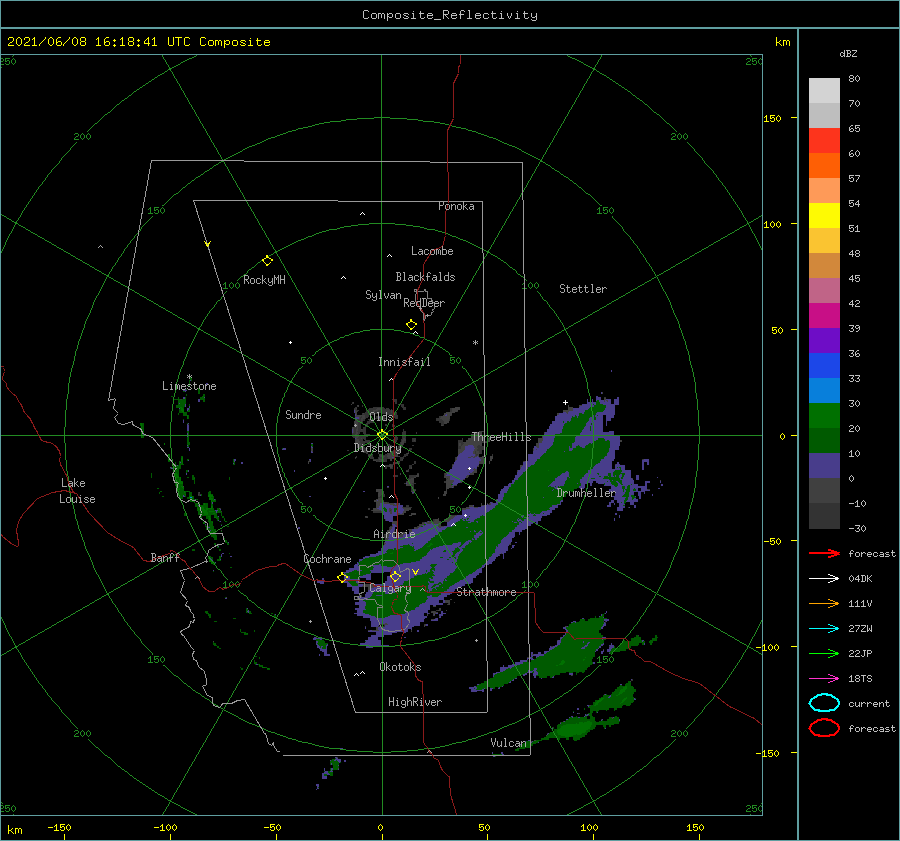Click the yellow km unit label top-right

[x=782, y=42]
